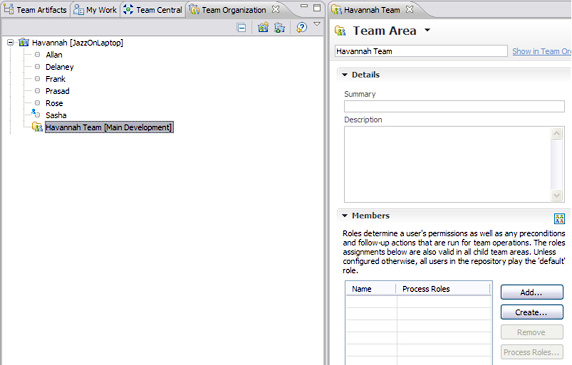Click the Team Organization tab icon
572x365 pixels.
(x=194, y=9)
